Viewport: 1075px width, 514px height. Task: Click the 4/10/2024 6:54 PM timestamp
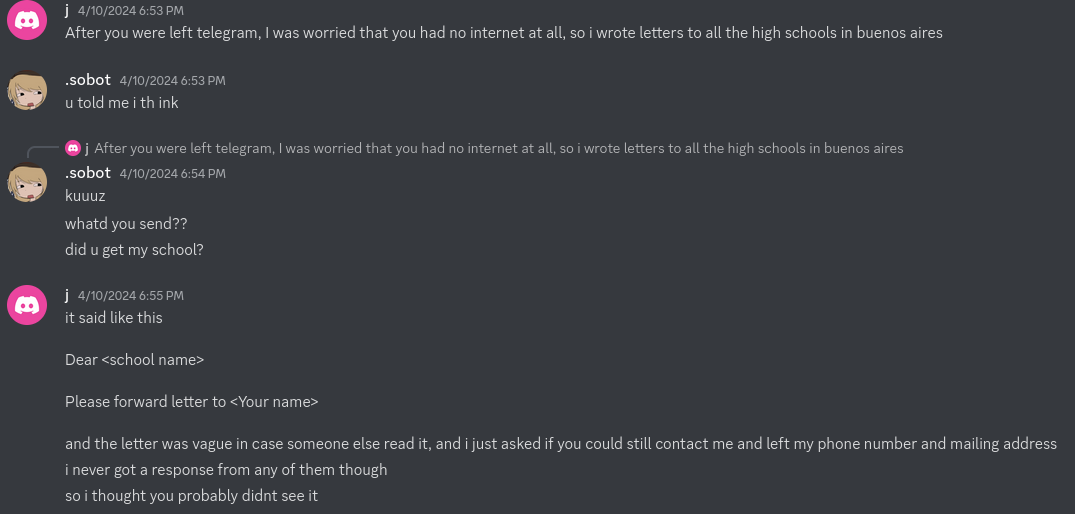172,174
